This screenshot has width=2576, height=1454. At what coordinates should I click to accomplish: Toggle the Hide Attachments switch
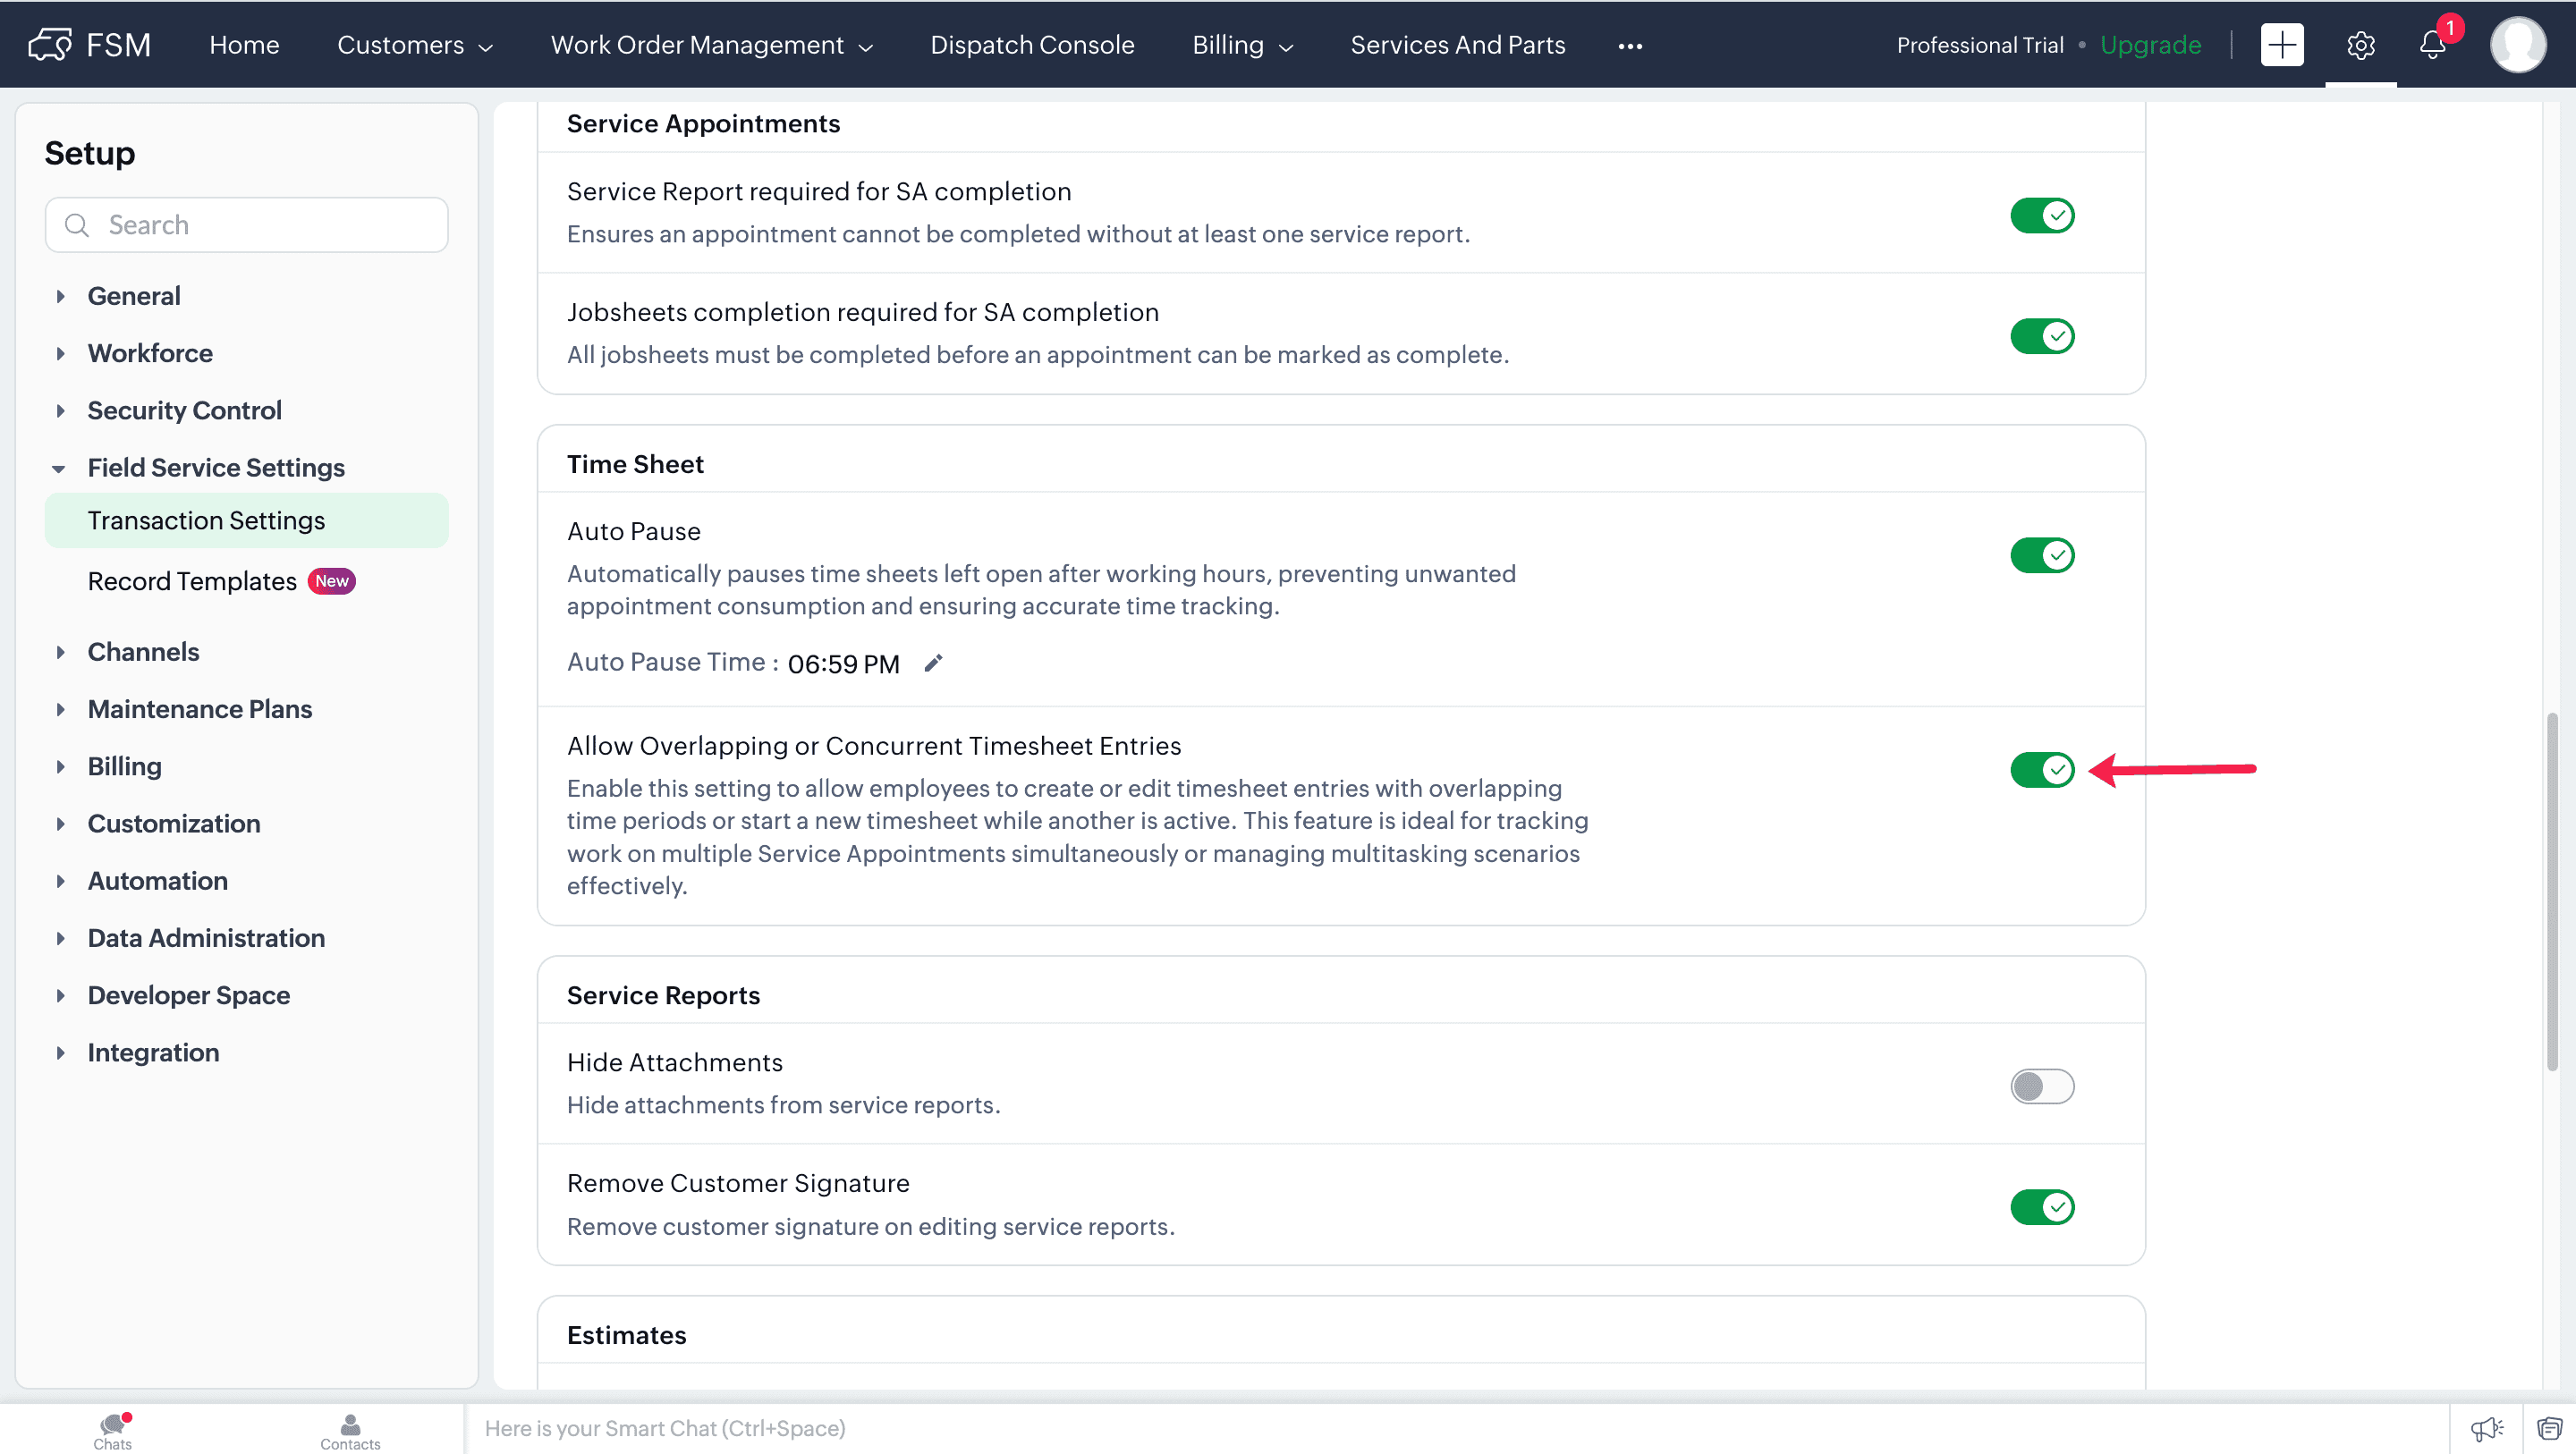2042,1086
